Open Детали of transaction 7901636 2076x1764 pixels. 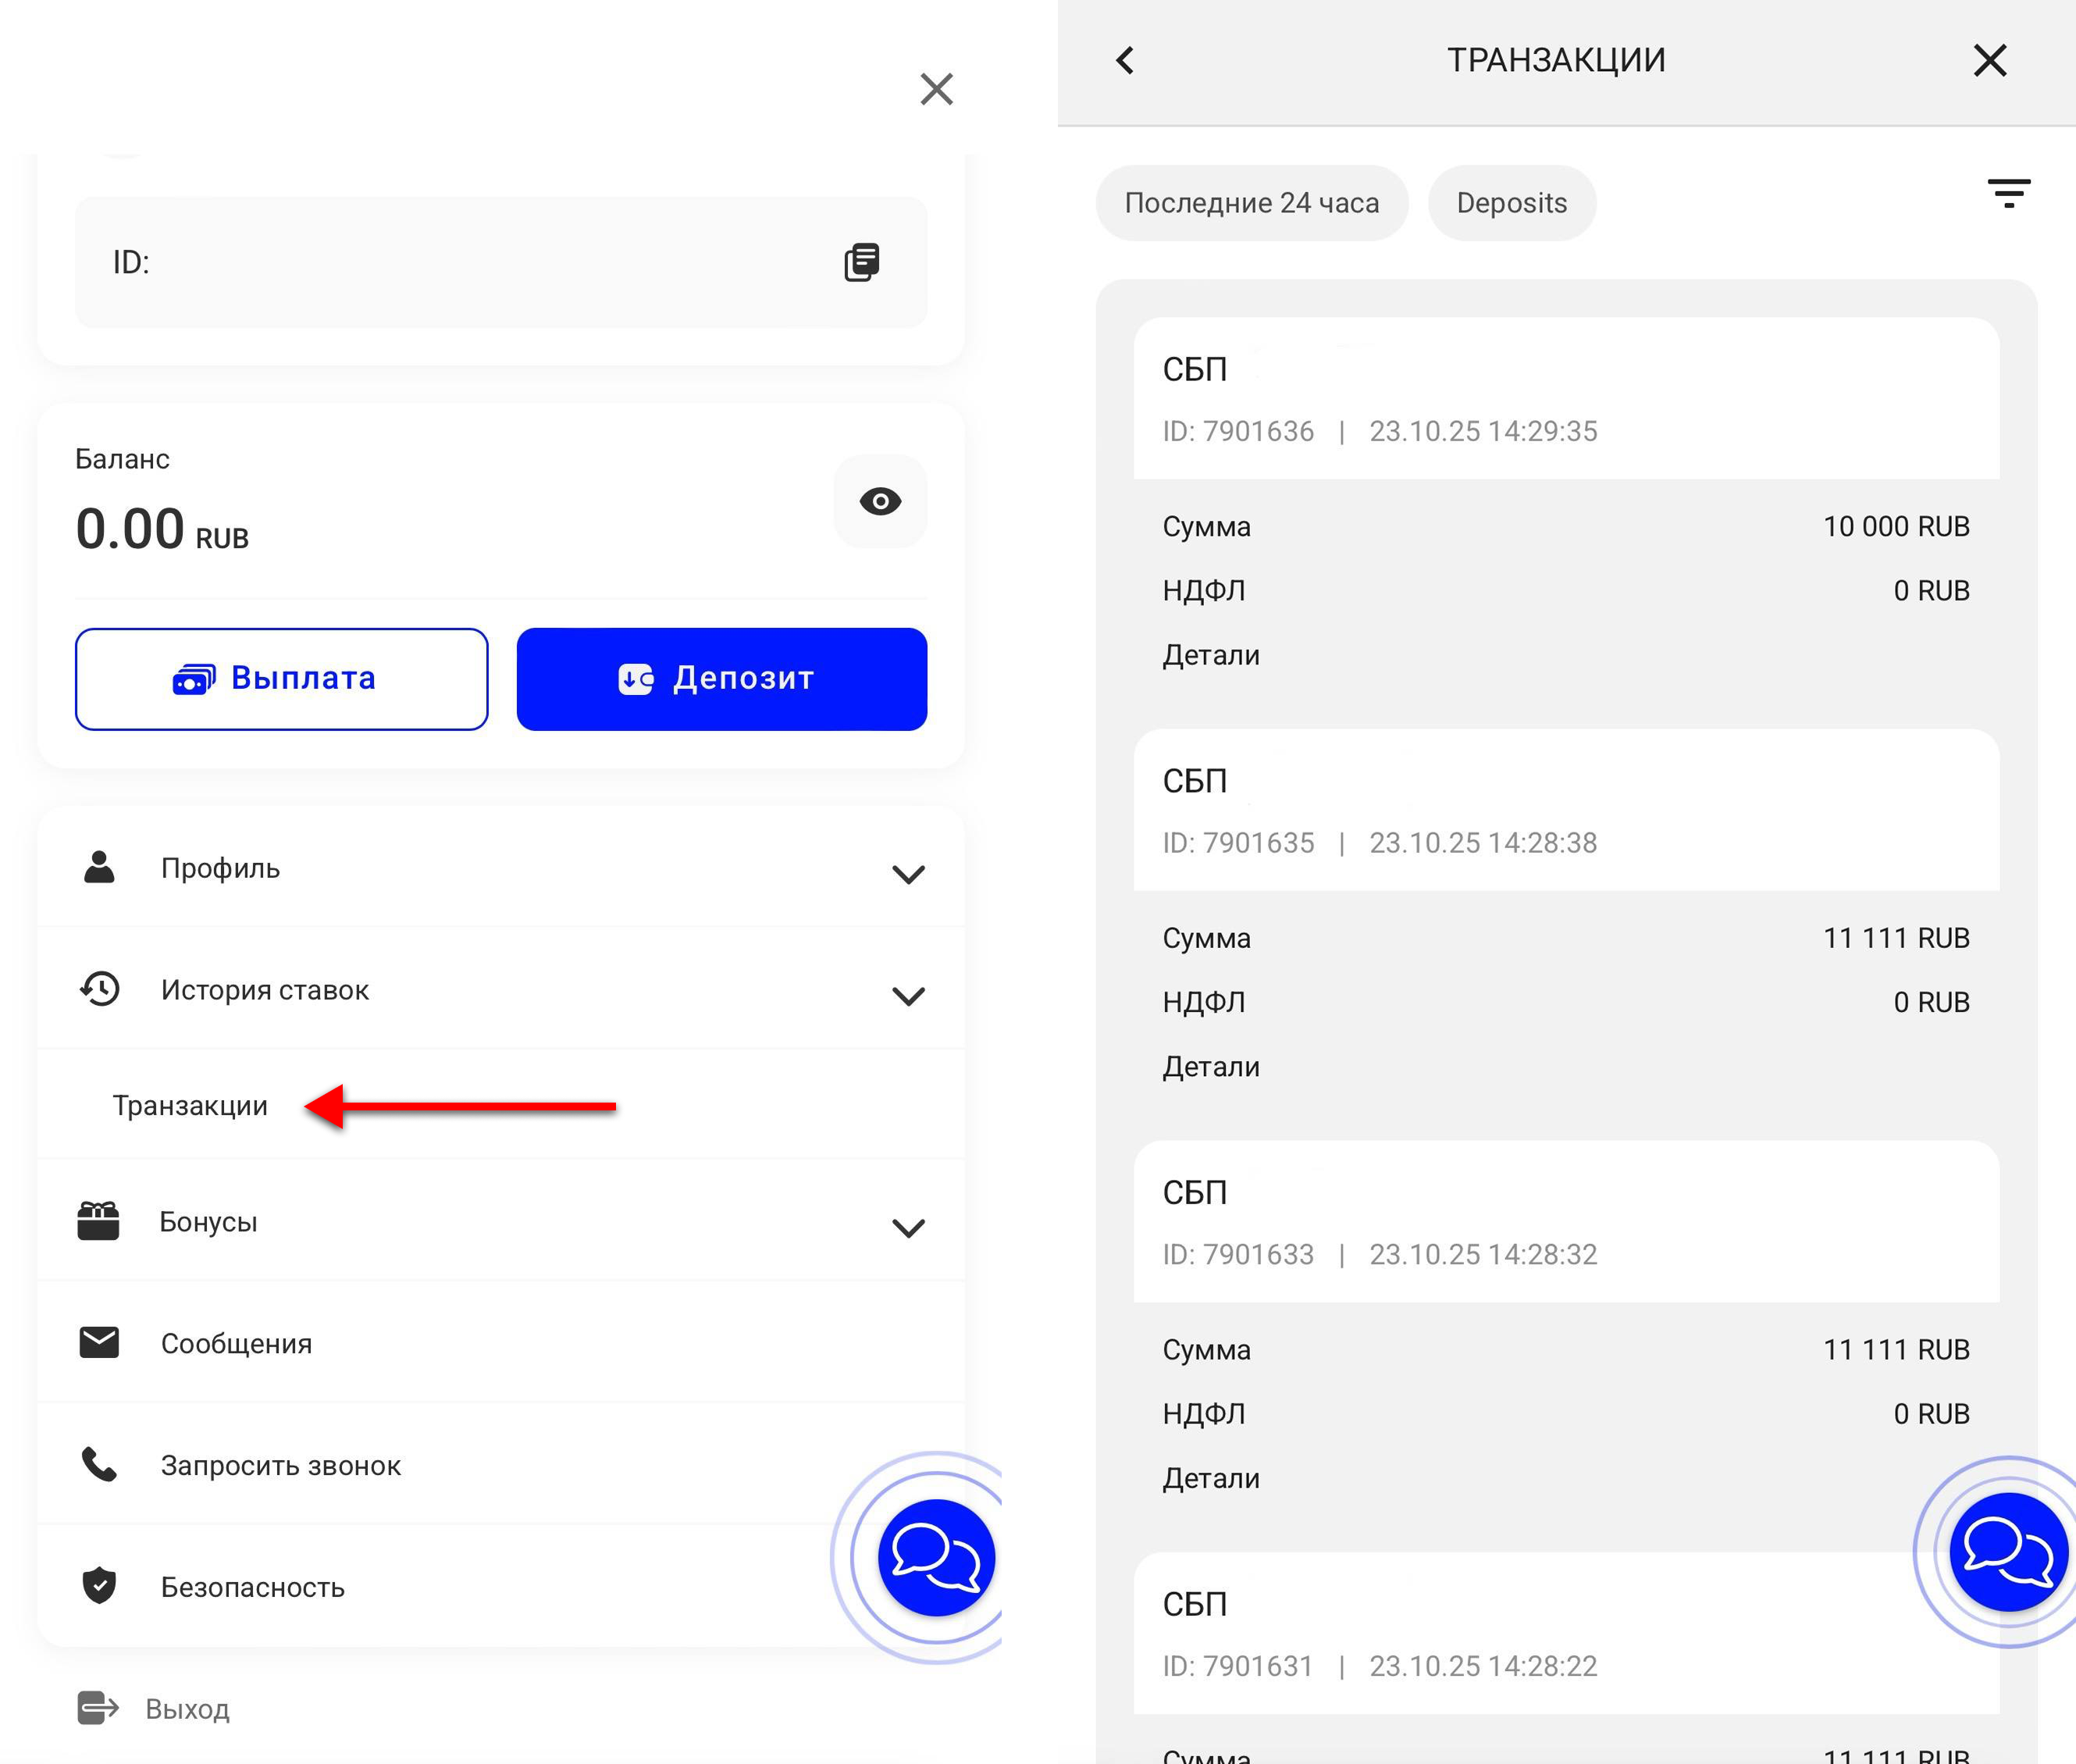coord(1210,655)
